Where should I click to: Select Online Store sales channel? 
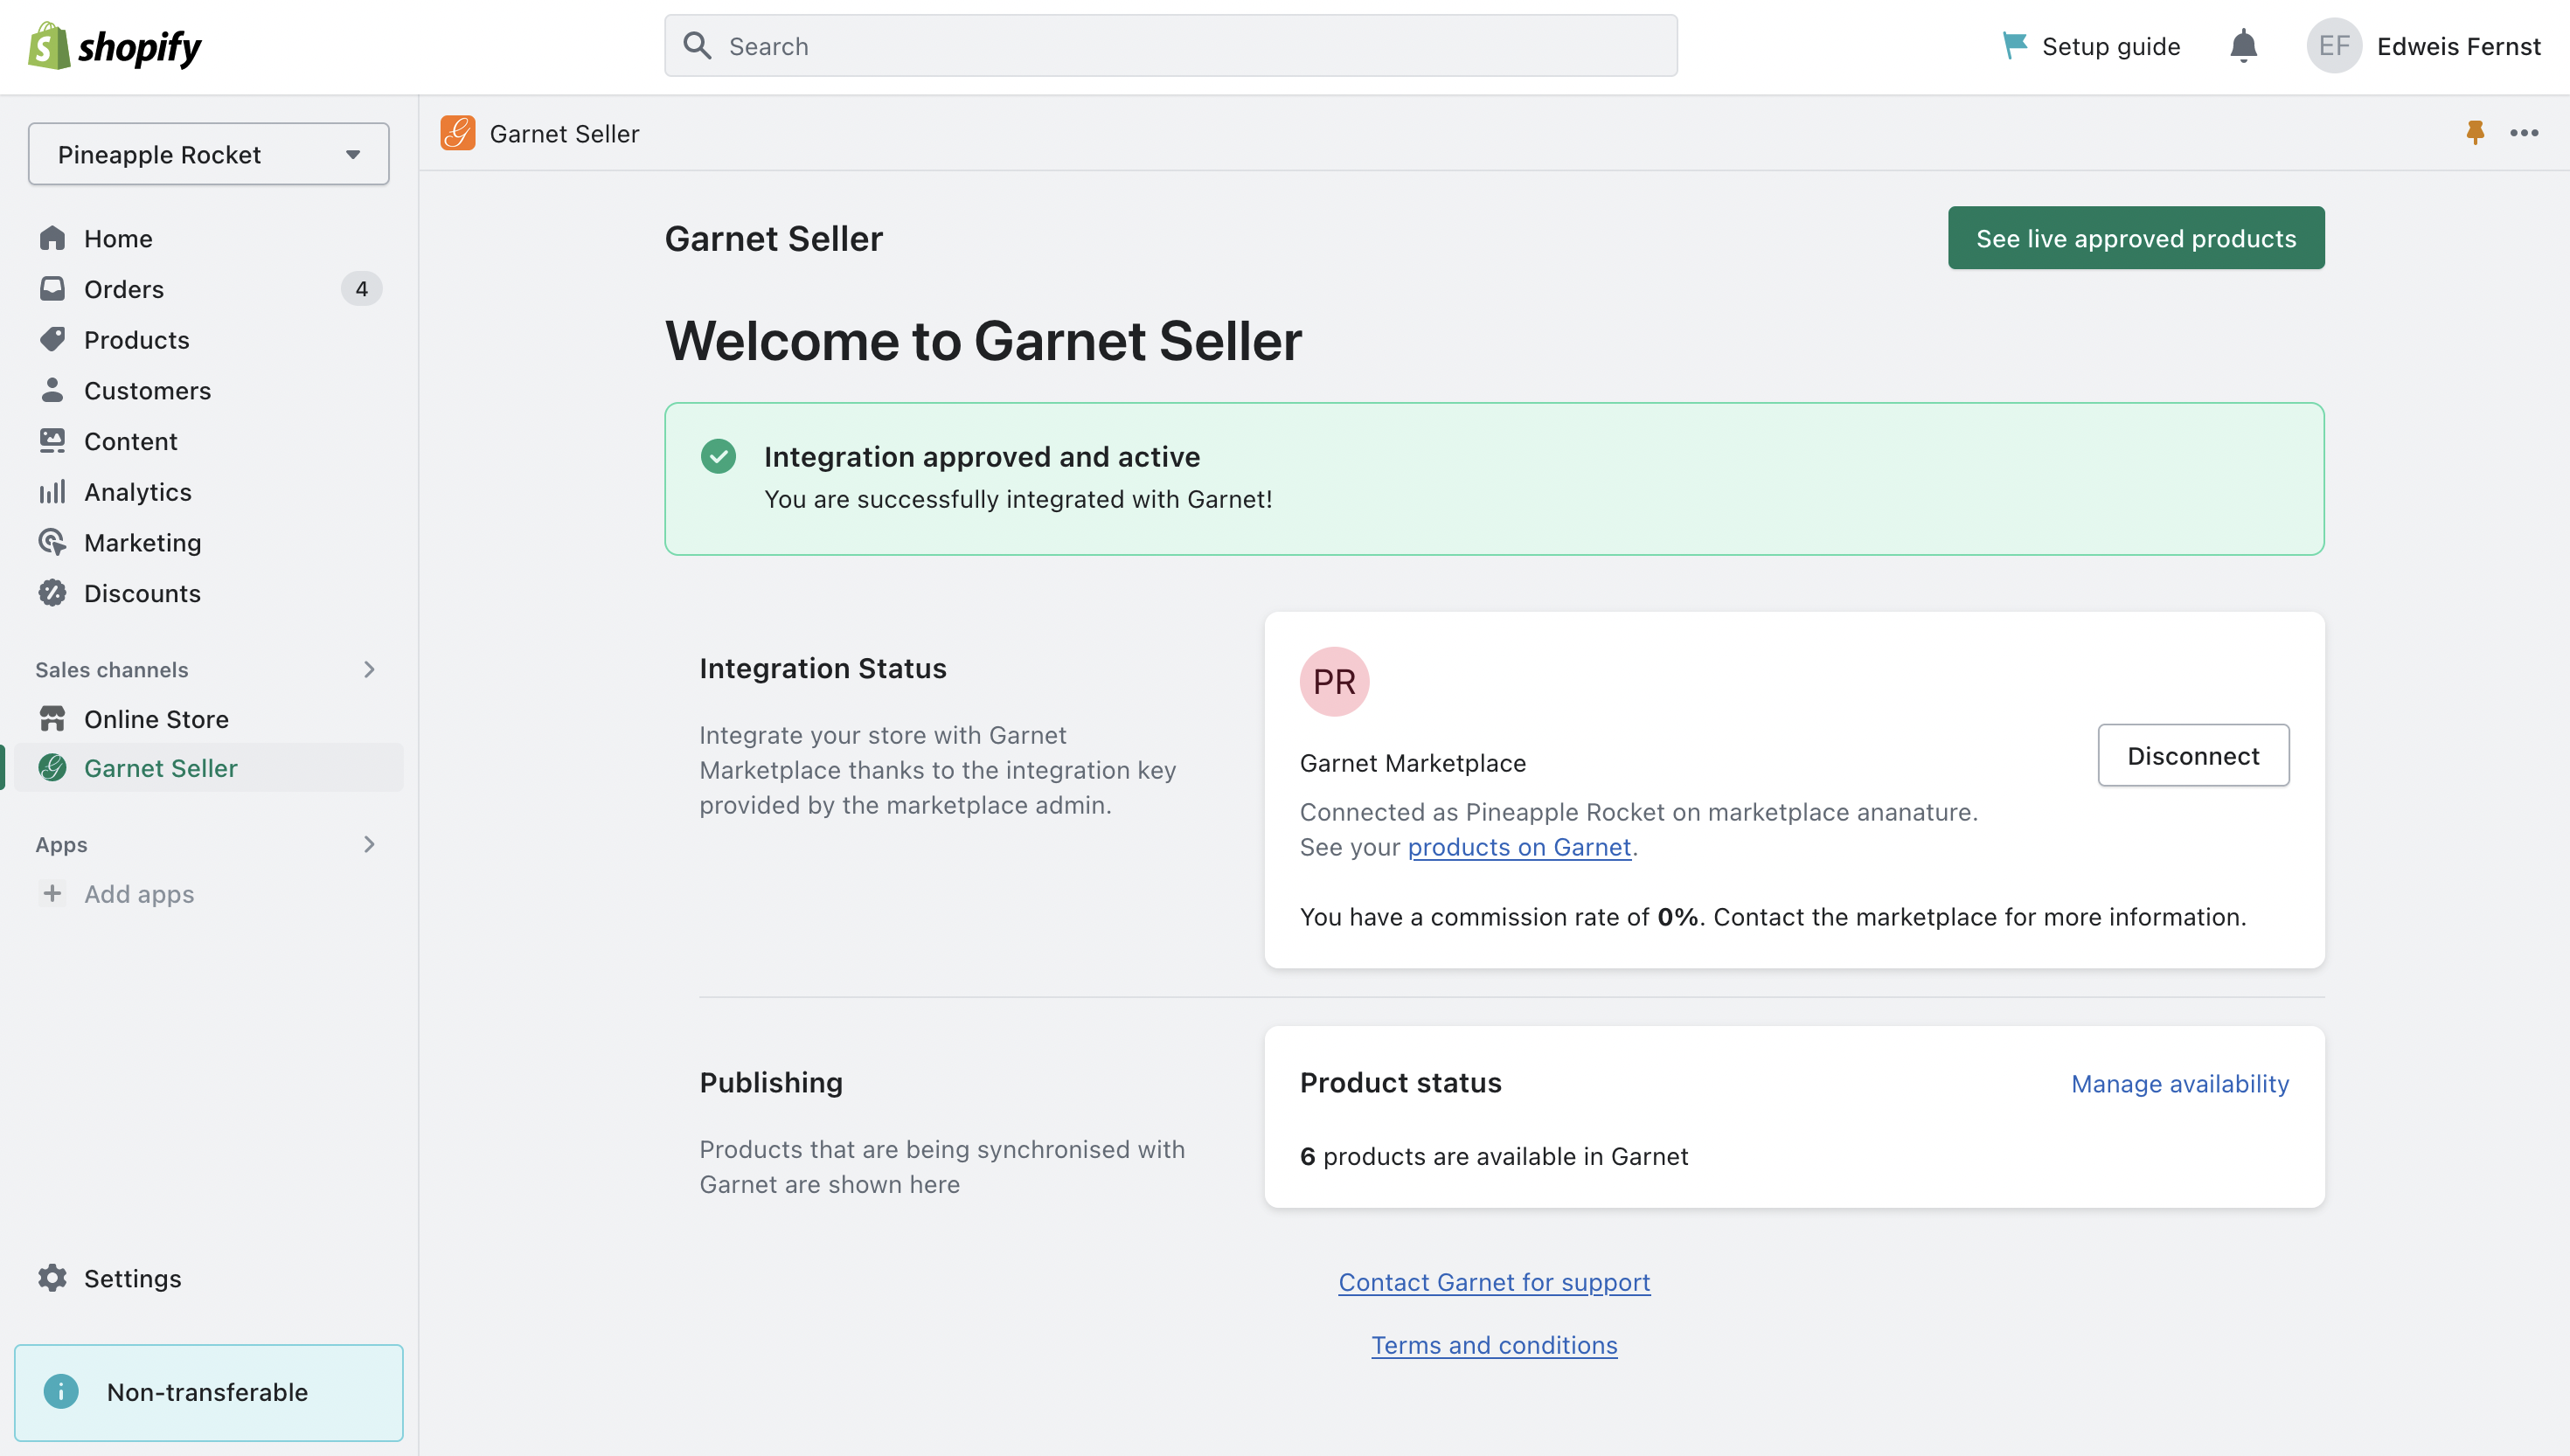pyautogui.click(x=156, y=719)
